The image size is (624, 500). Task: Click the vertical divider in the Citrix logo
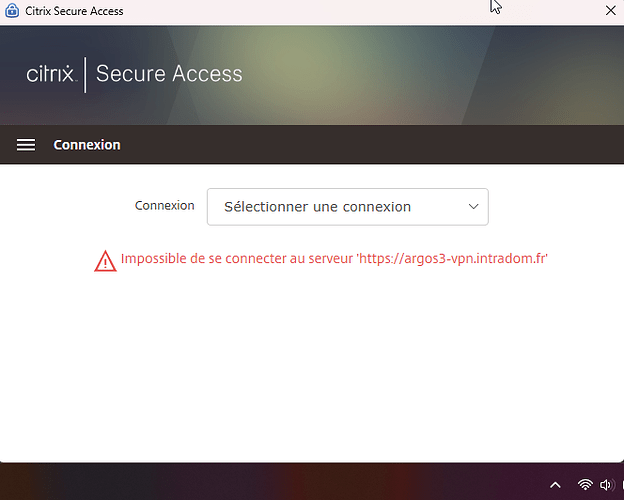(85, 74)
